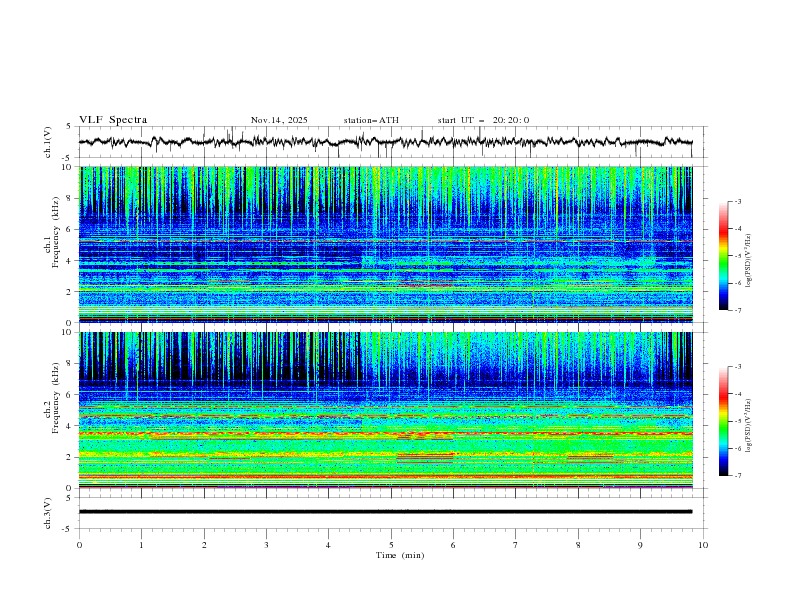Click the 'station=ATH' label
The image size is (792, 612).
point(371,120)
